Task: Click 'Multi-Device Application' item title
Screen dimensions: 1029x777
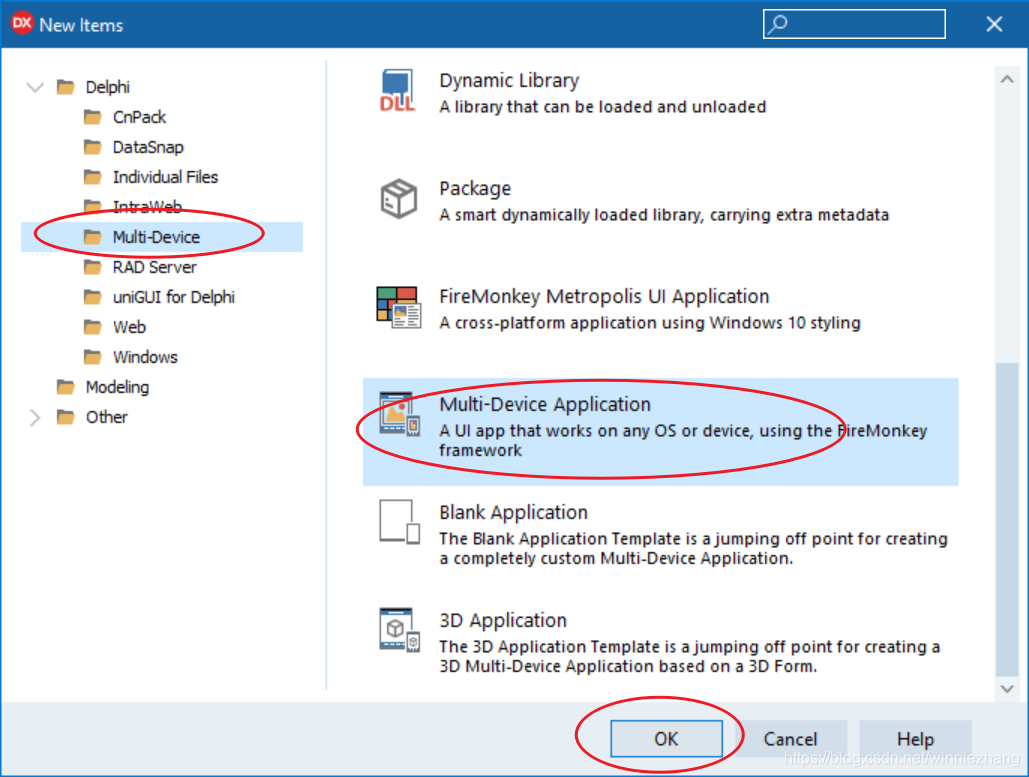Action: [x=545, y=404]
